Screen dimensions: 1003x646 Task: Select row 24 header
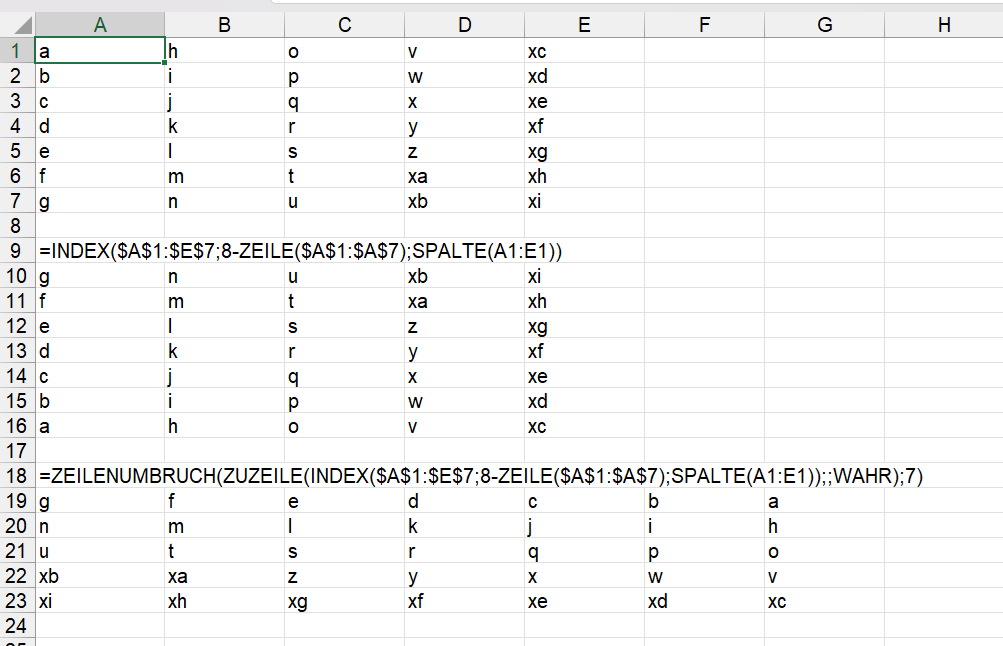17,626
